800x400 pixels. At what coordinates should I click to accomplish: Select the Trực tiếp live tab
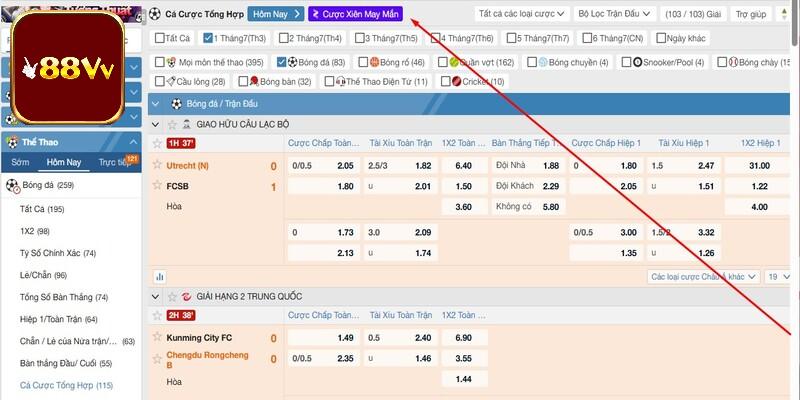(114, 162)
